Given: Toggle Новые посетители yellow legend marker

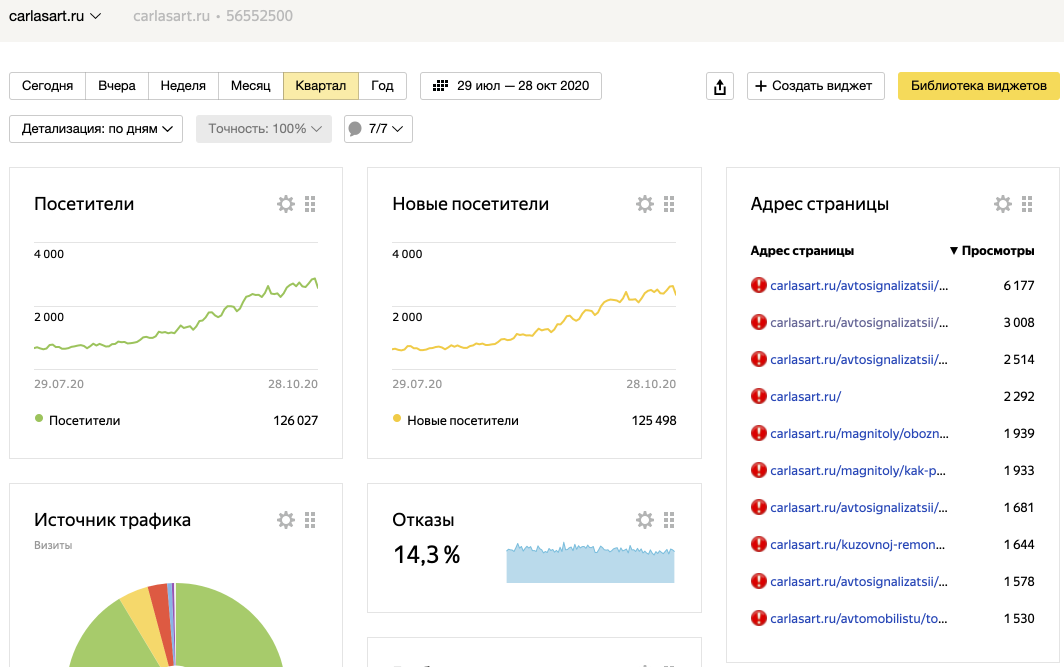Looking at the screenshot, I should (397, 420).
